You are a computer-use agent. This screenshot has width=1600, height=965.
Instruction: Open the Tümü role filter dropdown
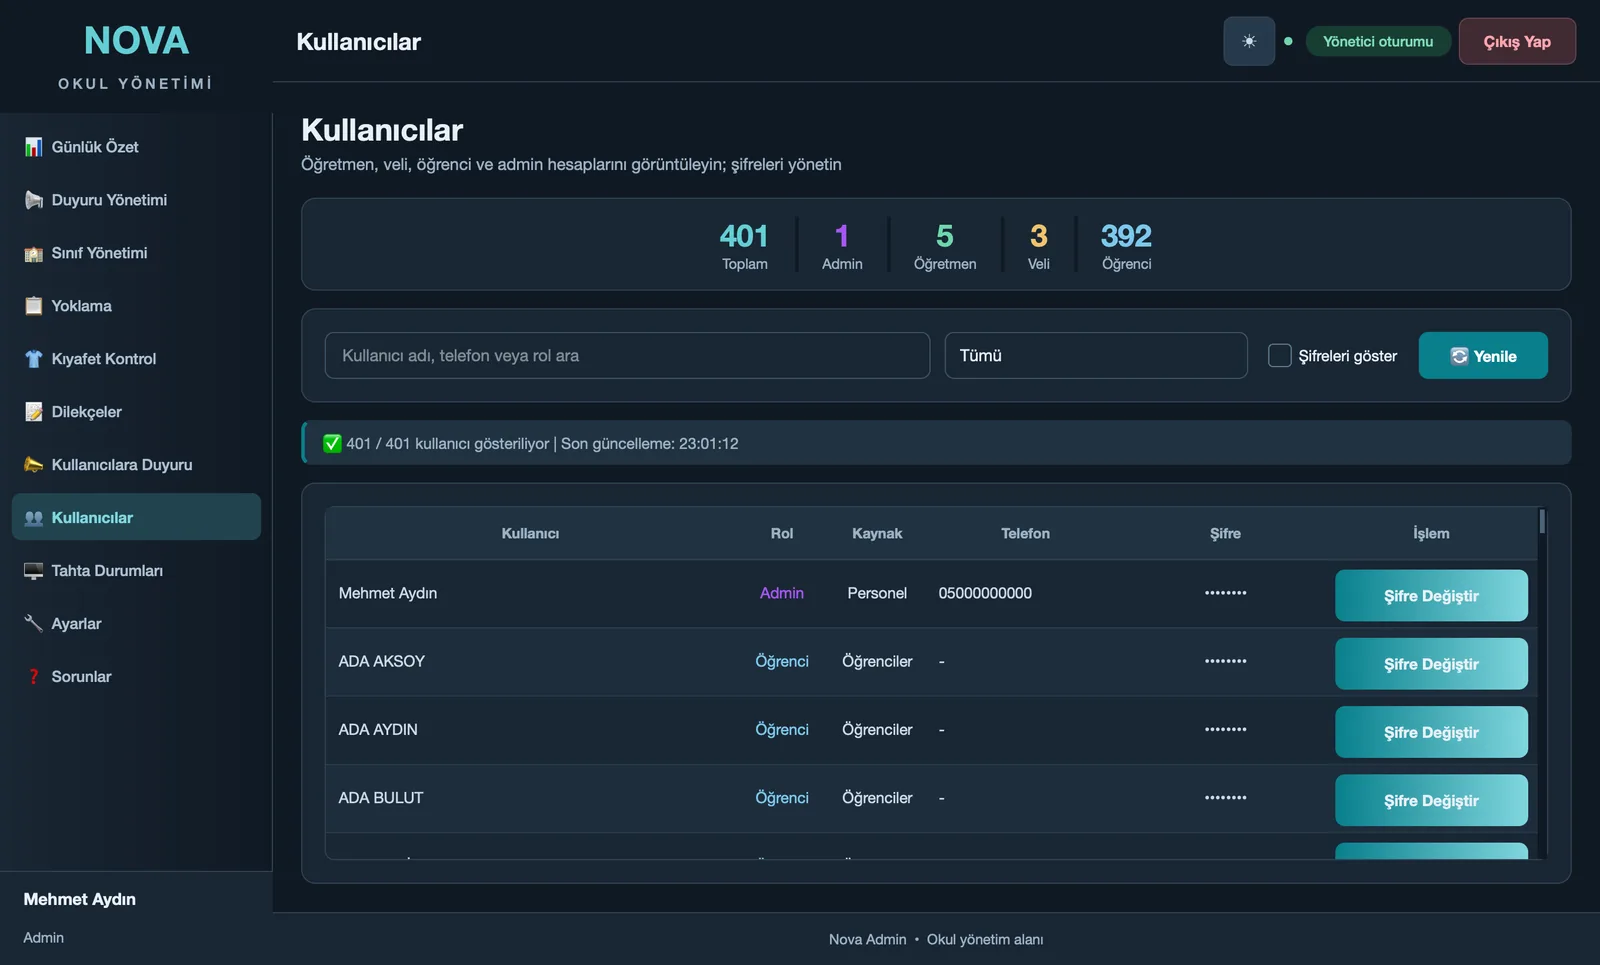[1096, 355]
